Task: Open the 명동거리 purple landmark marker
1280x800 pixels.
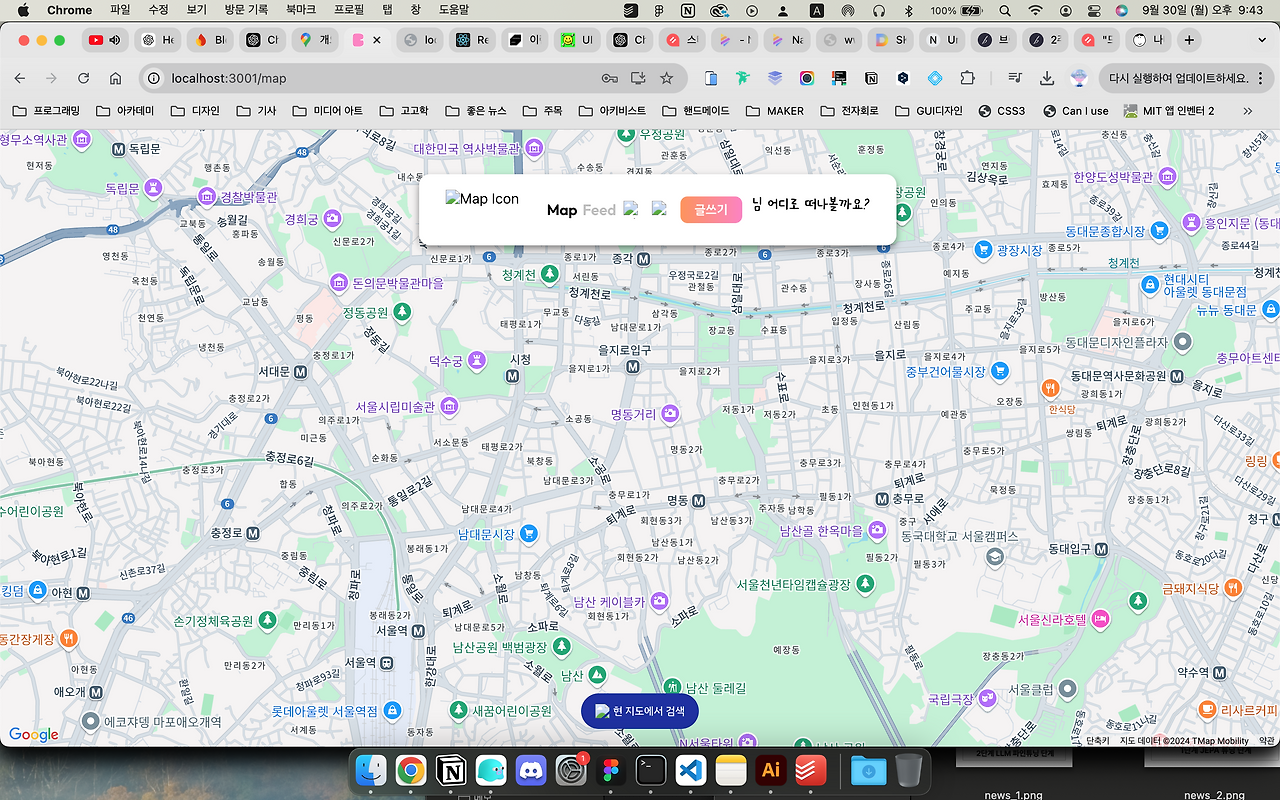Action: pos(670,413)
